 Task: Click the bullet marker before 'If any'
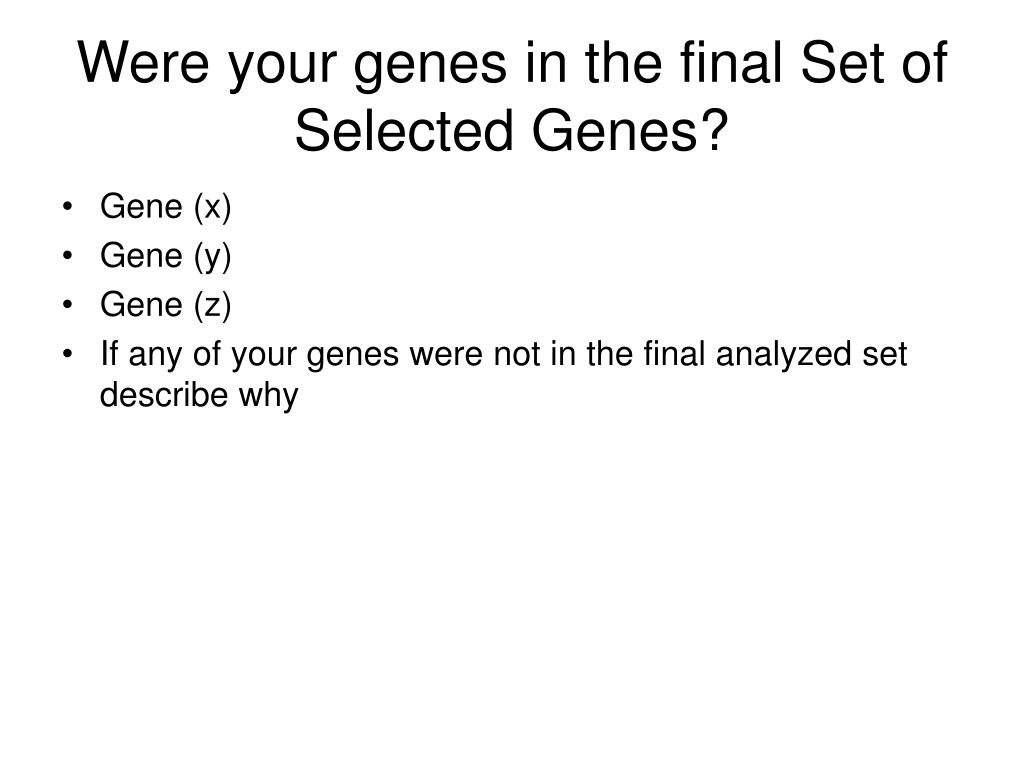(x=67, y=354)
